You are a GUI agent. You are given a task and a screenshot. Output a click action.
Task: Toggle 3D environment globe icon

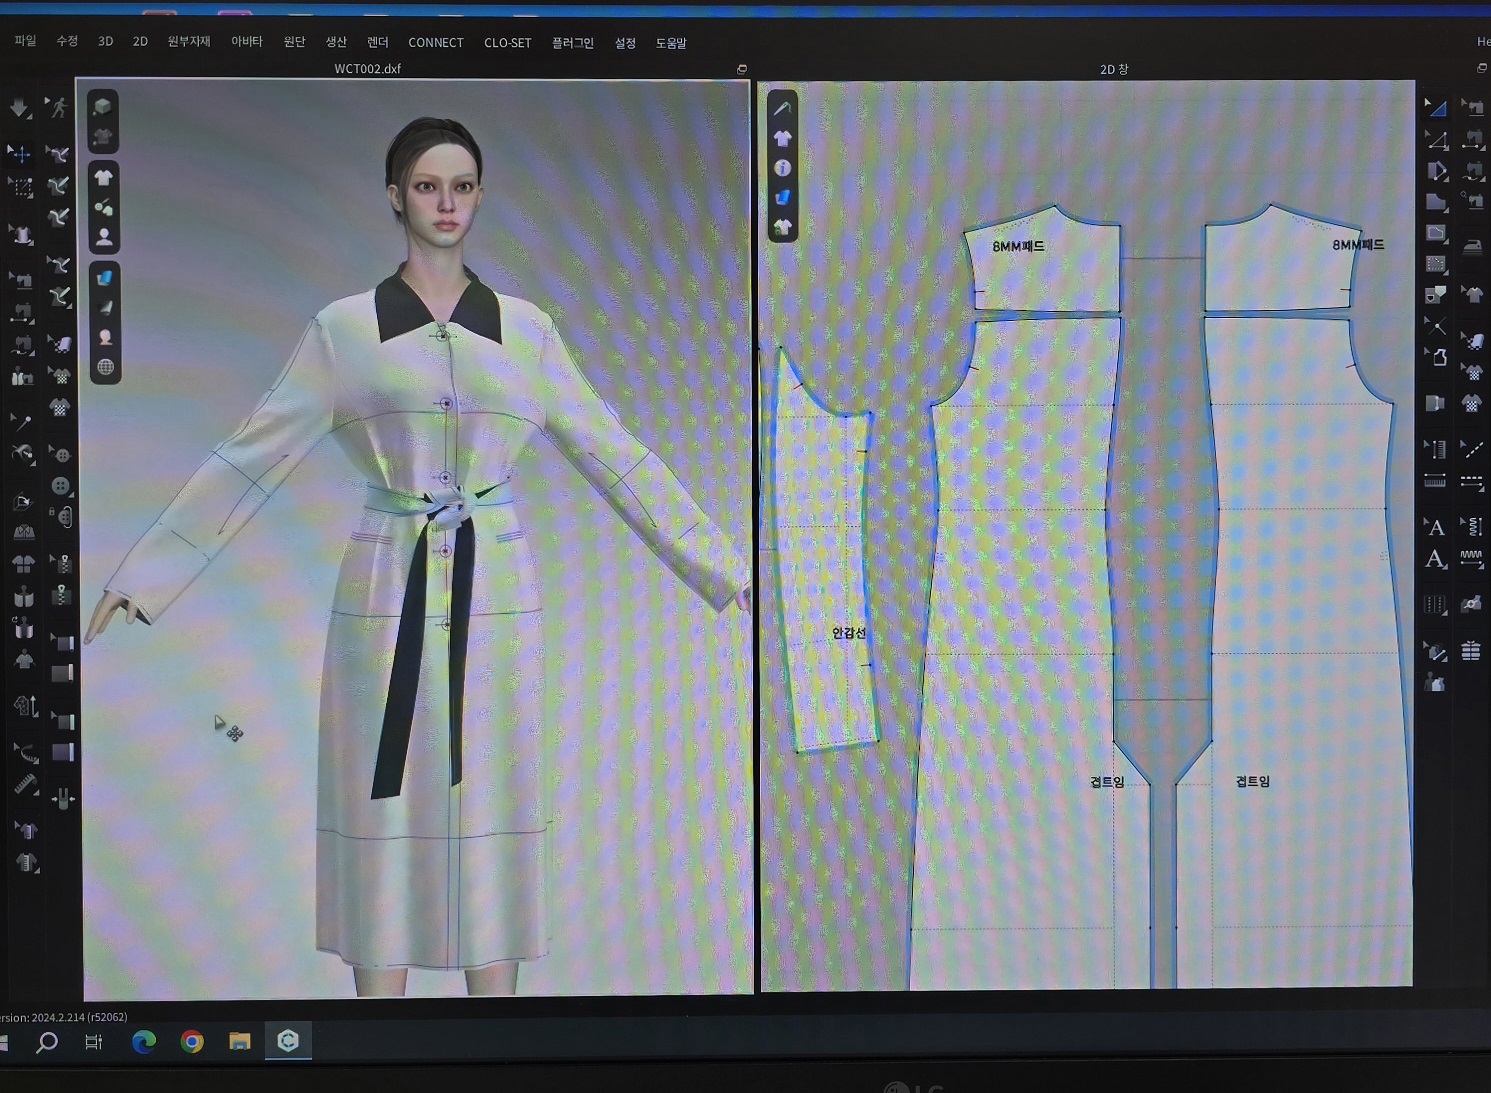pyautogui.click(x=105, y=367)
